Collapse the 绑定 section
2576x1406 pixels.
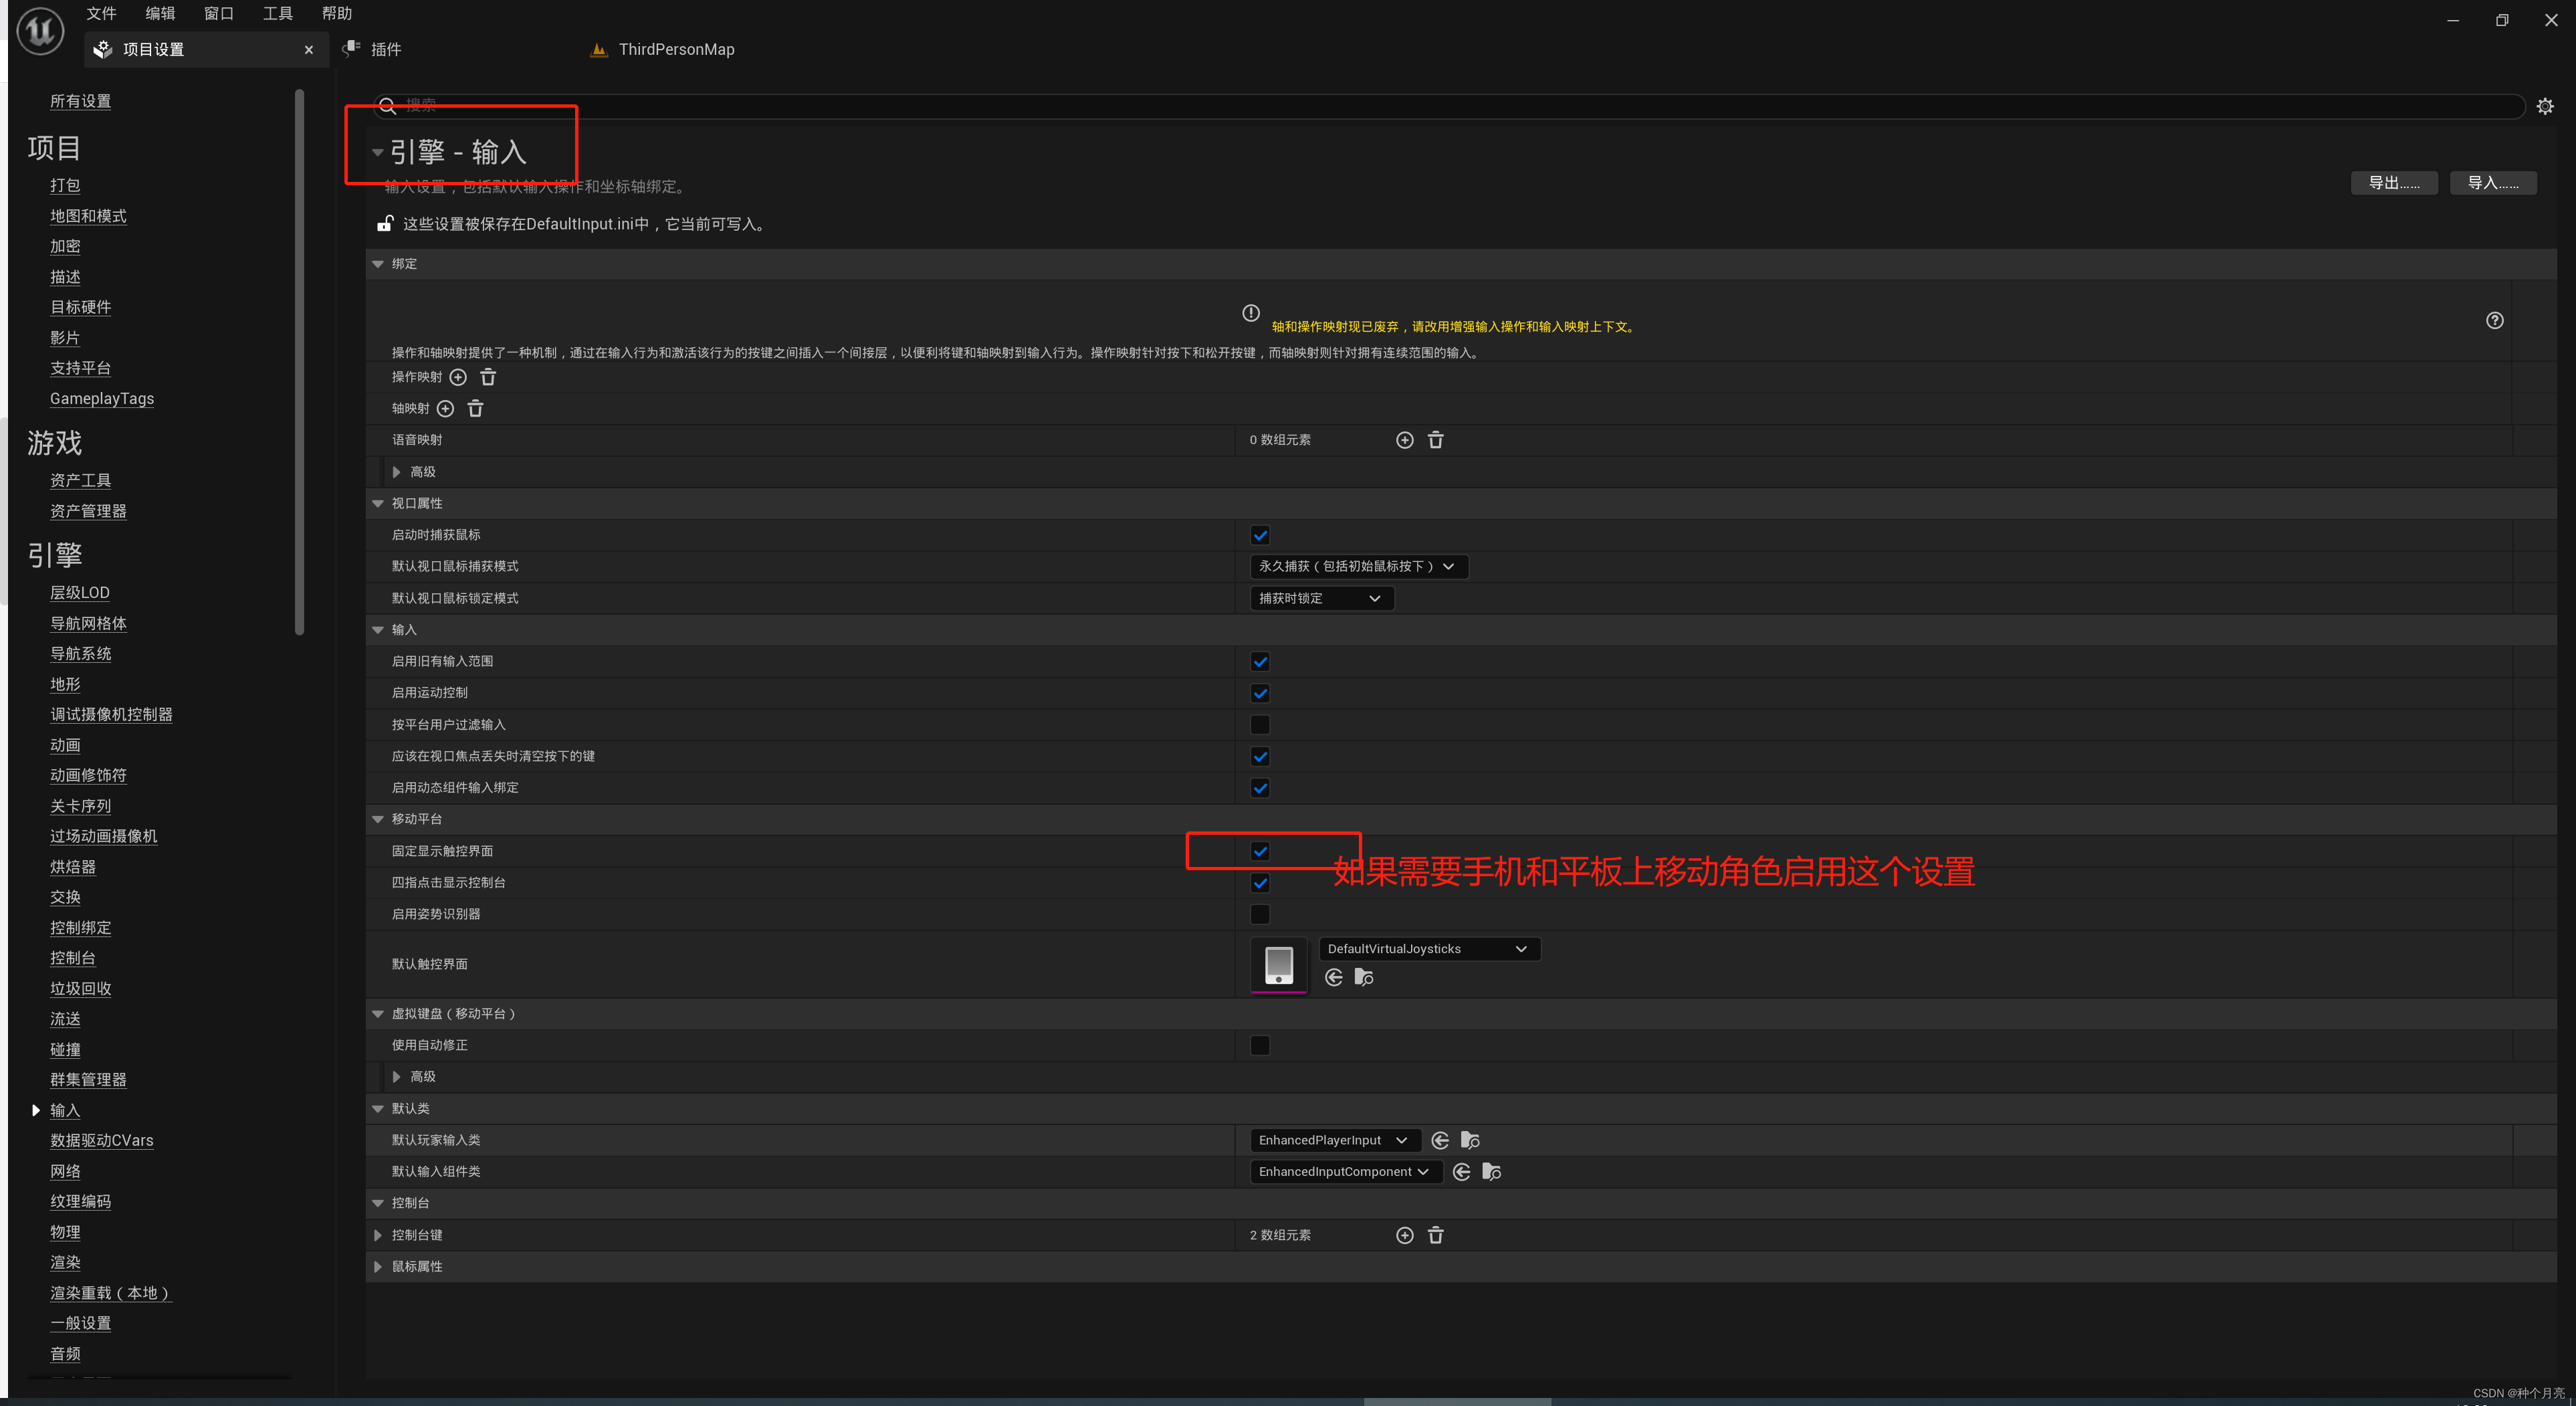point(378,264)
